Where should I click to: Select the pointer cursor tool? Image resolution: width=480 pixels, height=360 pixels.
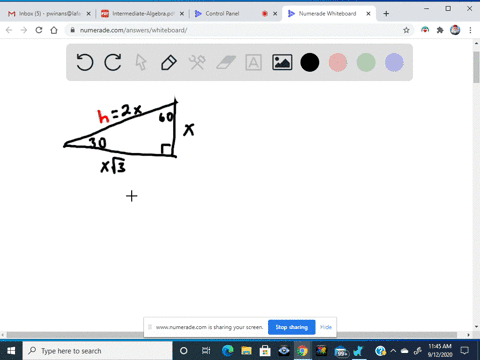141,62
